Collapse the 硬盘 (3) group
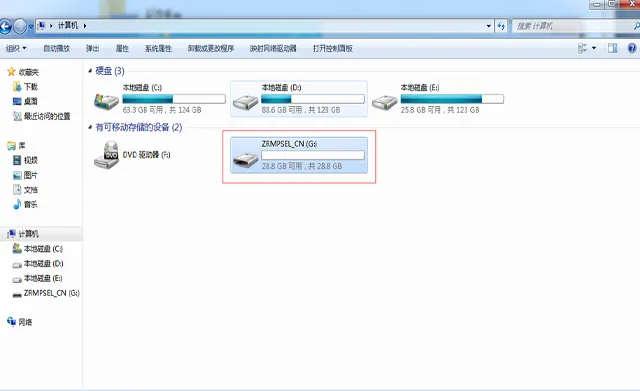Image resolution: width=640 pixels, height=391 pixels. pyautogui.click(x=90, y=71)
